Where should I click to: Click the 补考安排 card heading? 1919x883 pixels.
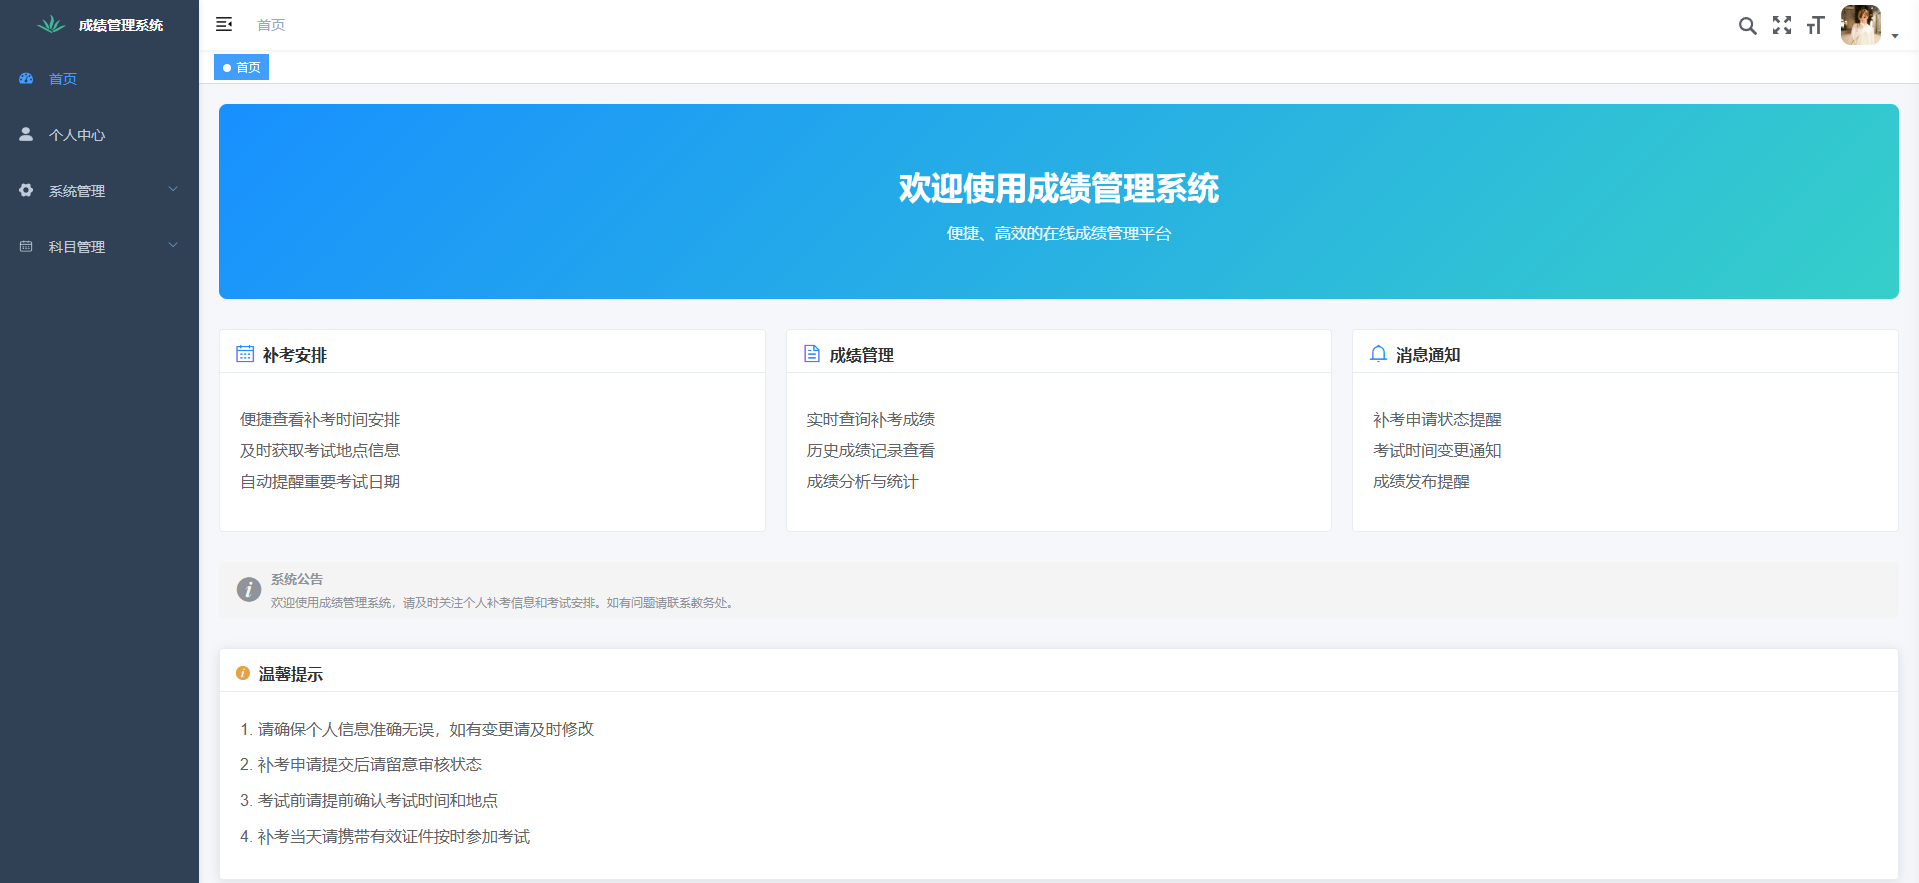click(x=295, y=355)
